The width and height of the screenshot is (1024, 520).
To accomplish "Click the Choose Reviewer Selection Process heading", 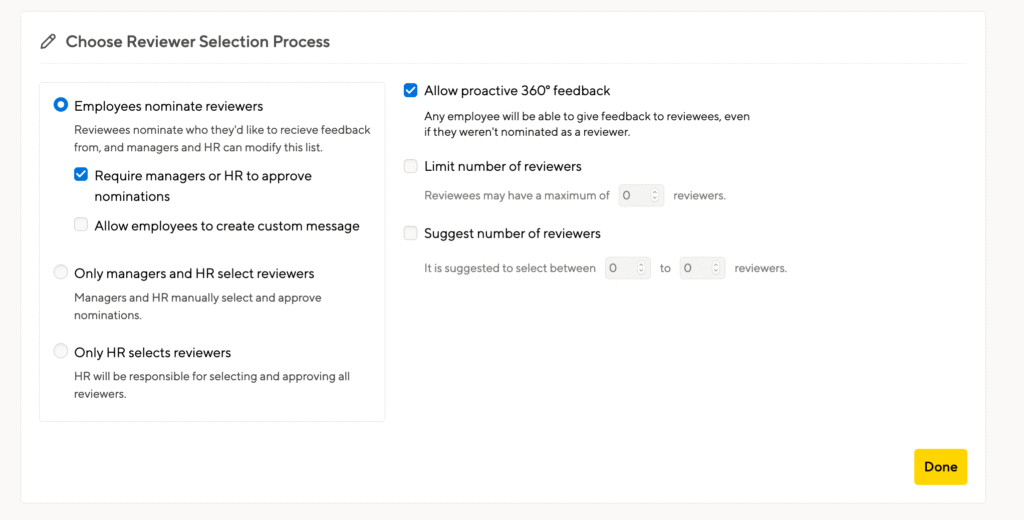I will click(198, 42).
